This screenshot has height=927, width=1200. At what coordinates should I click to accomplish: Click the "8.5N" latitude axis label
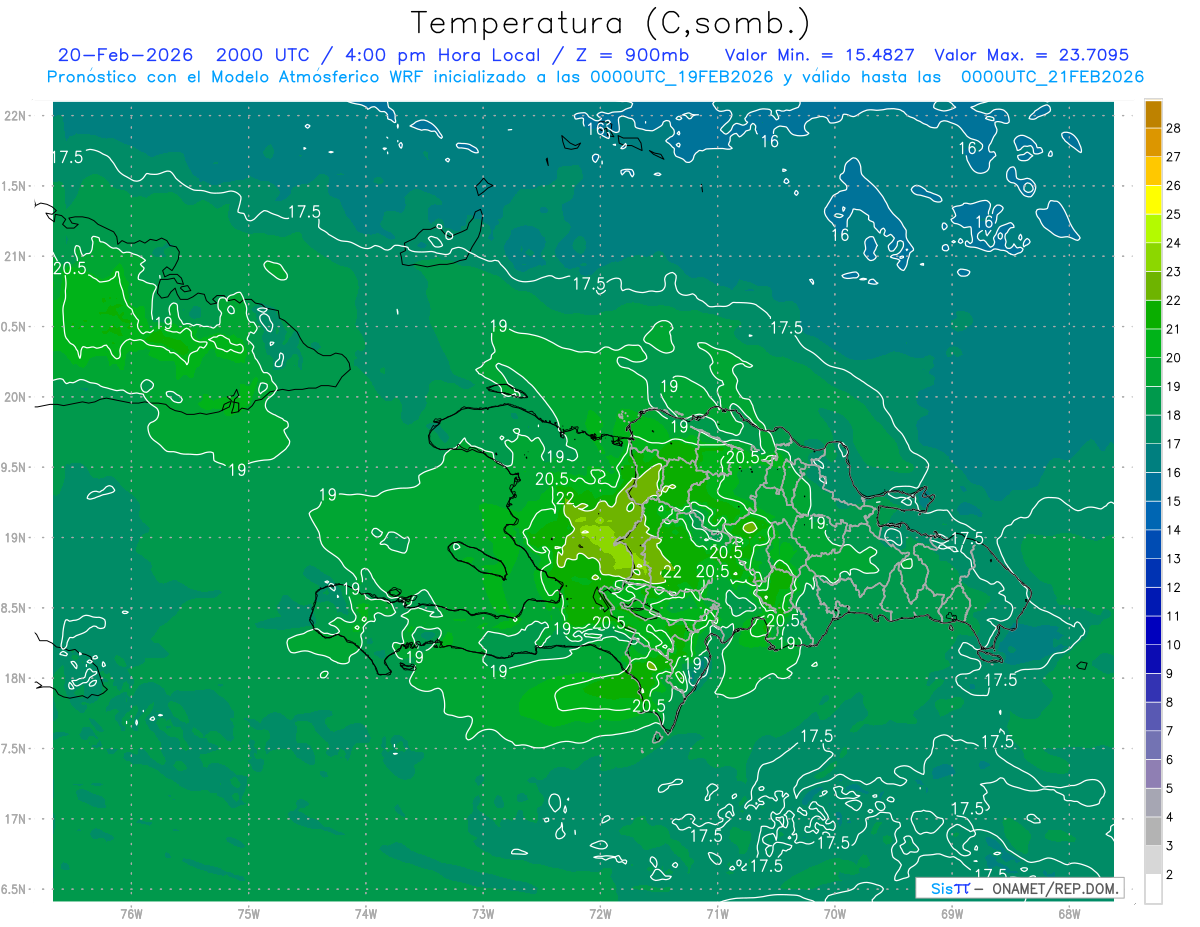(16, 608)
